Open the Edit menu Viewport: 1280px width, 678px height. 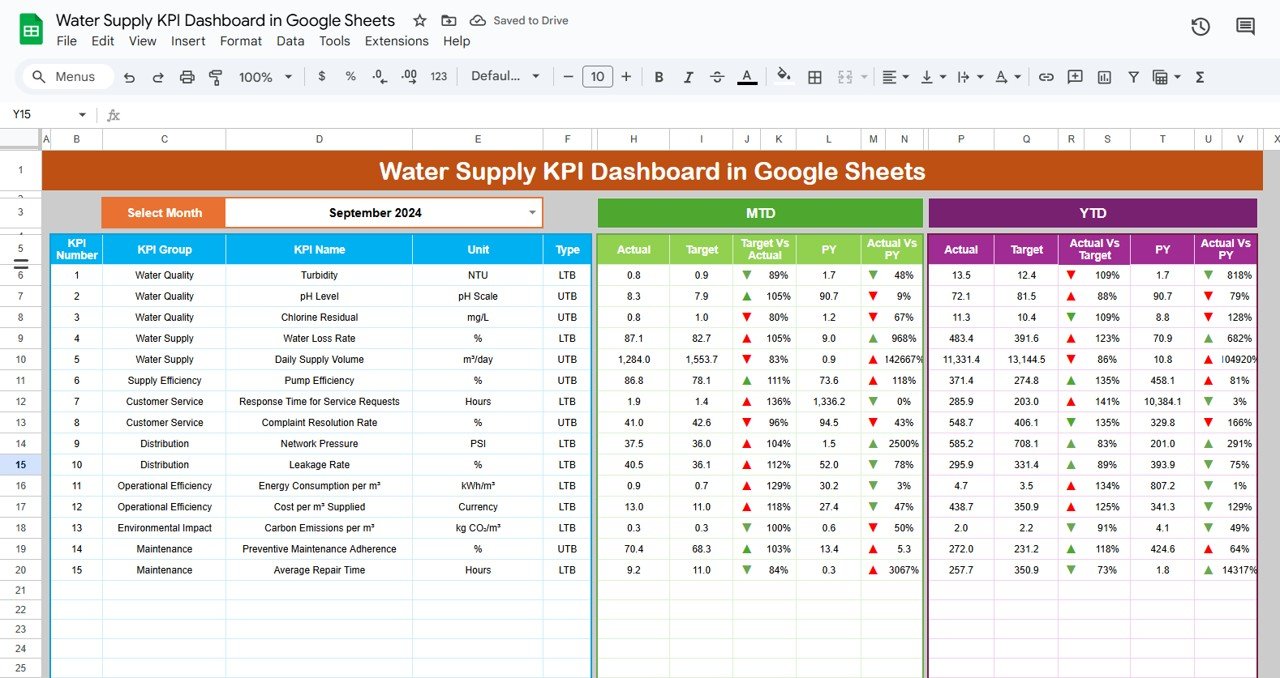(103, 41)
